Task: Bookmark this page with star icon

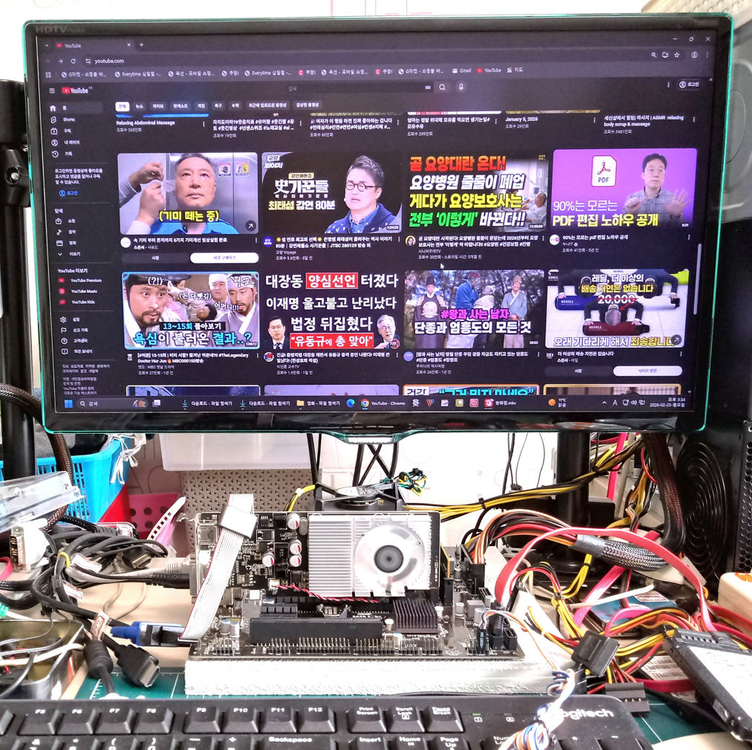Action: 677,55
